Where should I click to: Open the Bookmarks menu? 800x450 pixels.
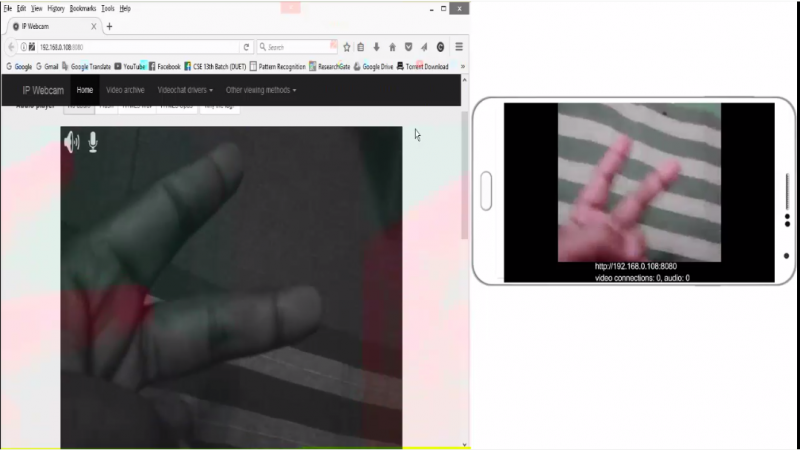[x=83, y=8]
